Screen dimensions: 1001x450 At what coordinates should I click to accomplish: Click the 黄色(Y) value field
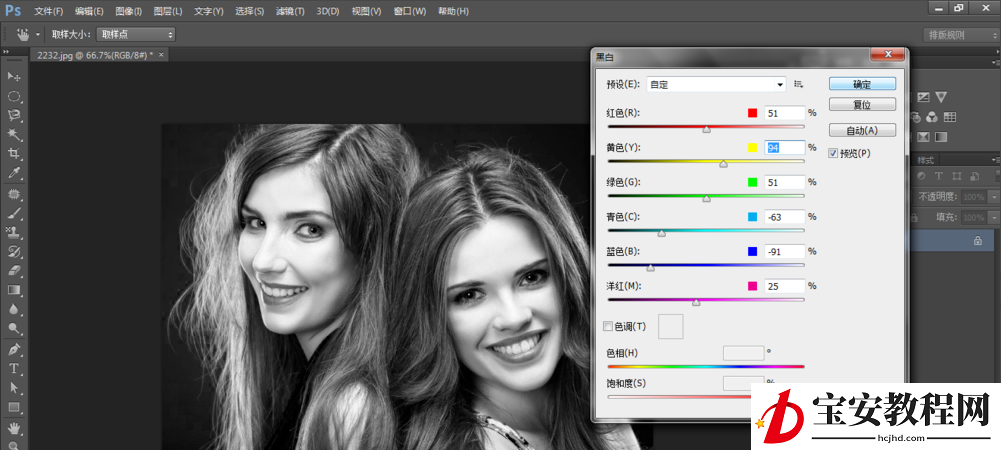(x=785, y=147)
